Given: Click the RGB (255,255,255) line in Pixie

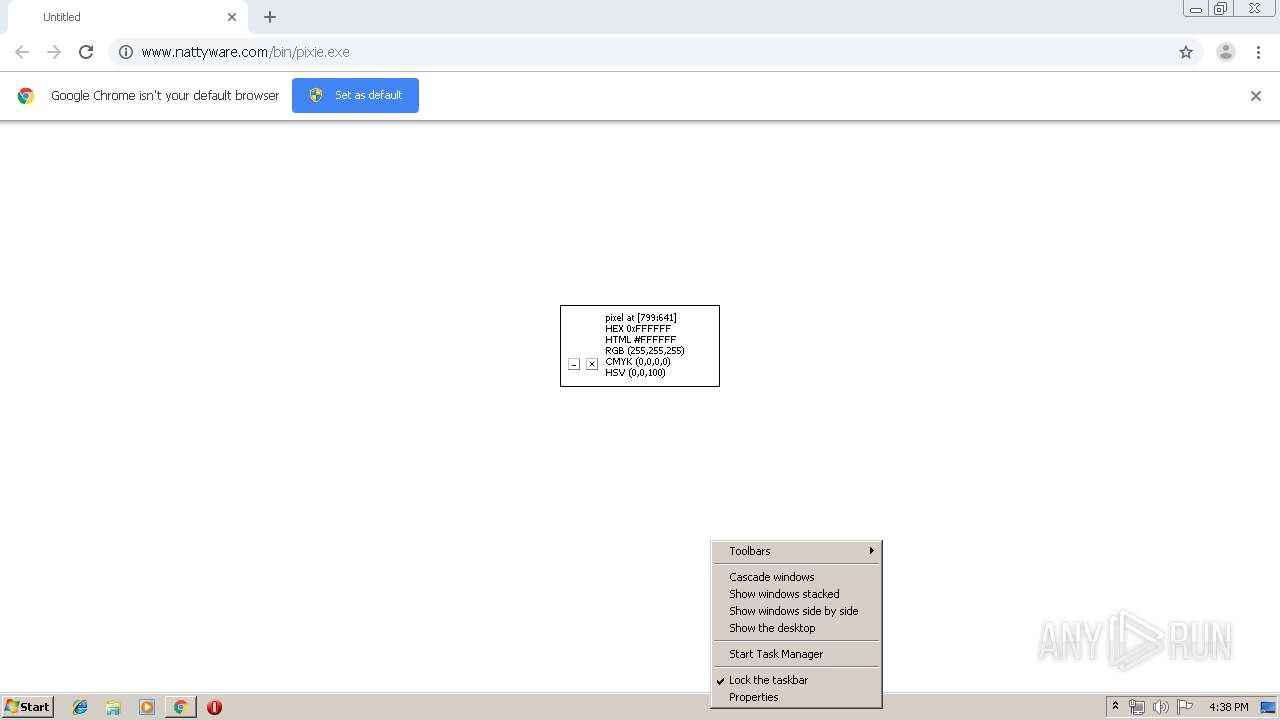Looking at the screenshot, I should tap(645, 351).
